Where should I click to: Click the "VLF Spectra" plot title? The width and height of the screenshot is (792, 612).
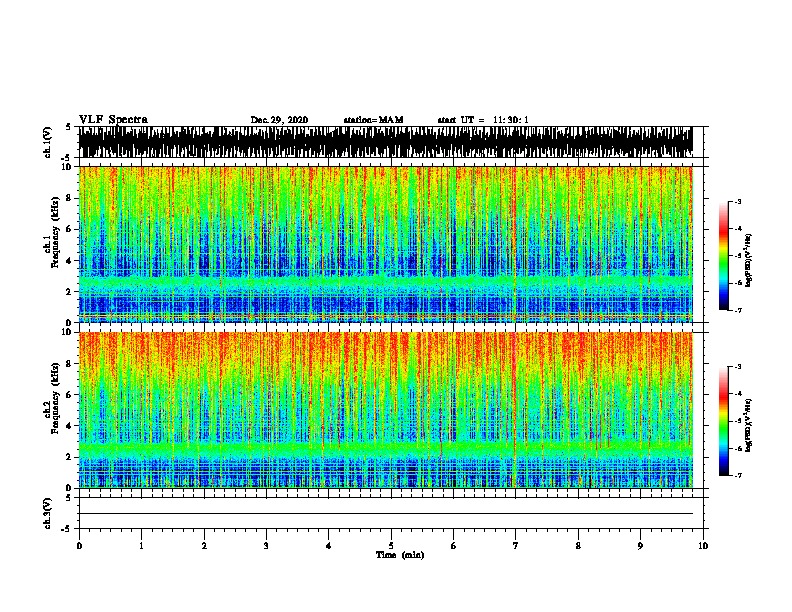[113, 120]
